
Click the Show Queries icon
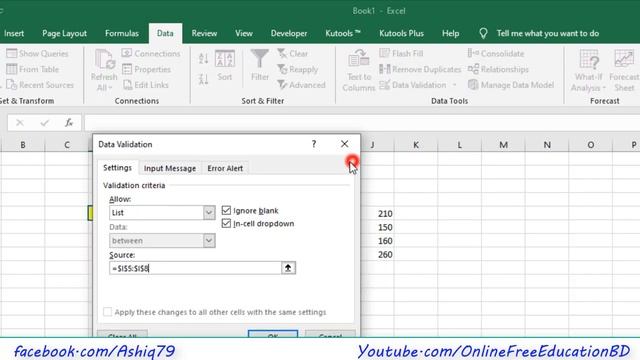(12, 53)
